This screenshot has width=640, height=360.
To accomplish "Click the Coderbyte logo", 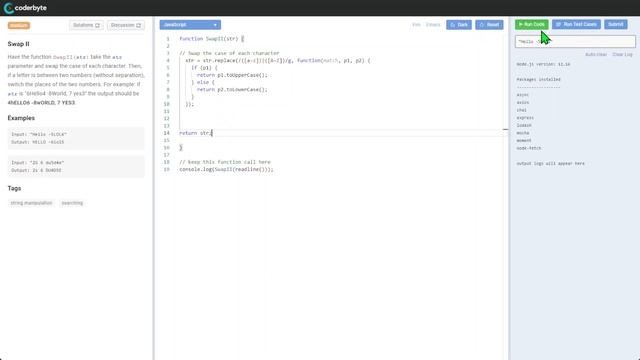I will (25, 8).
